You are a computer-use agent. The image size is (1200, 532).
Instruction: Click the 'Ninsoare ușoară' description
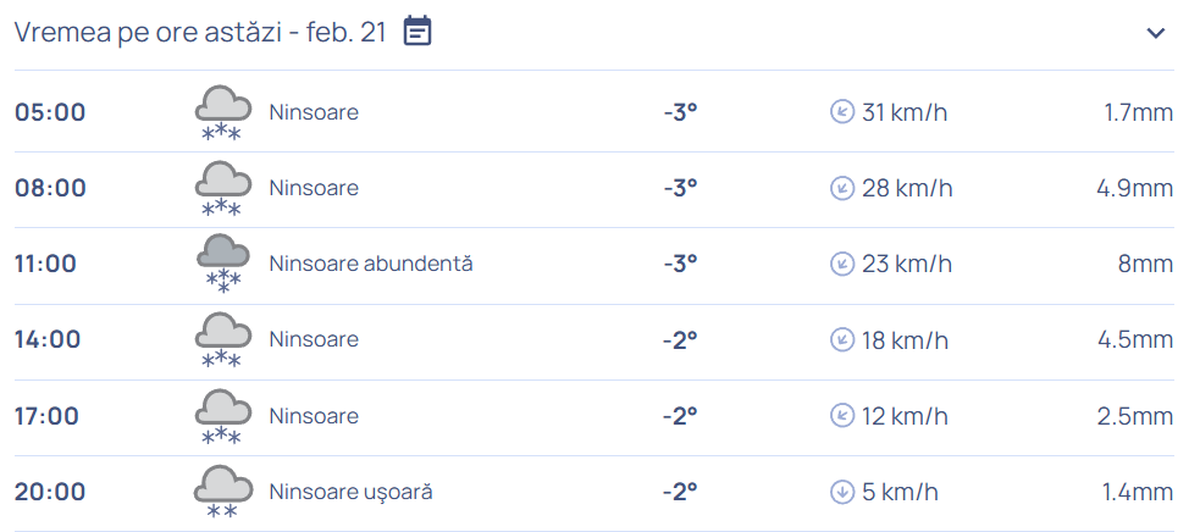click(x=351, y=492)
